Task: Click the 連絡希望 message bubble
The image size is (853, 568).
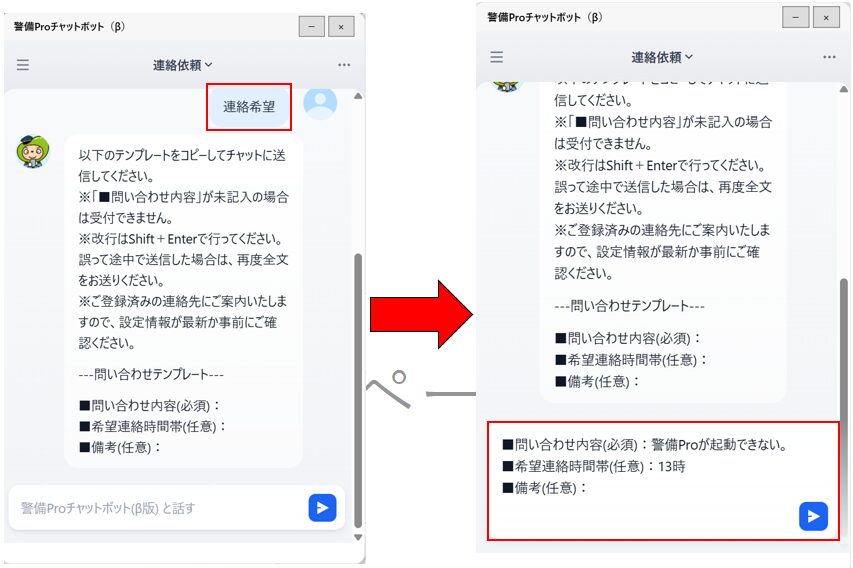Action: click(x=249, y=107)
